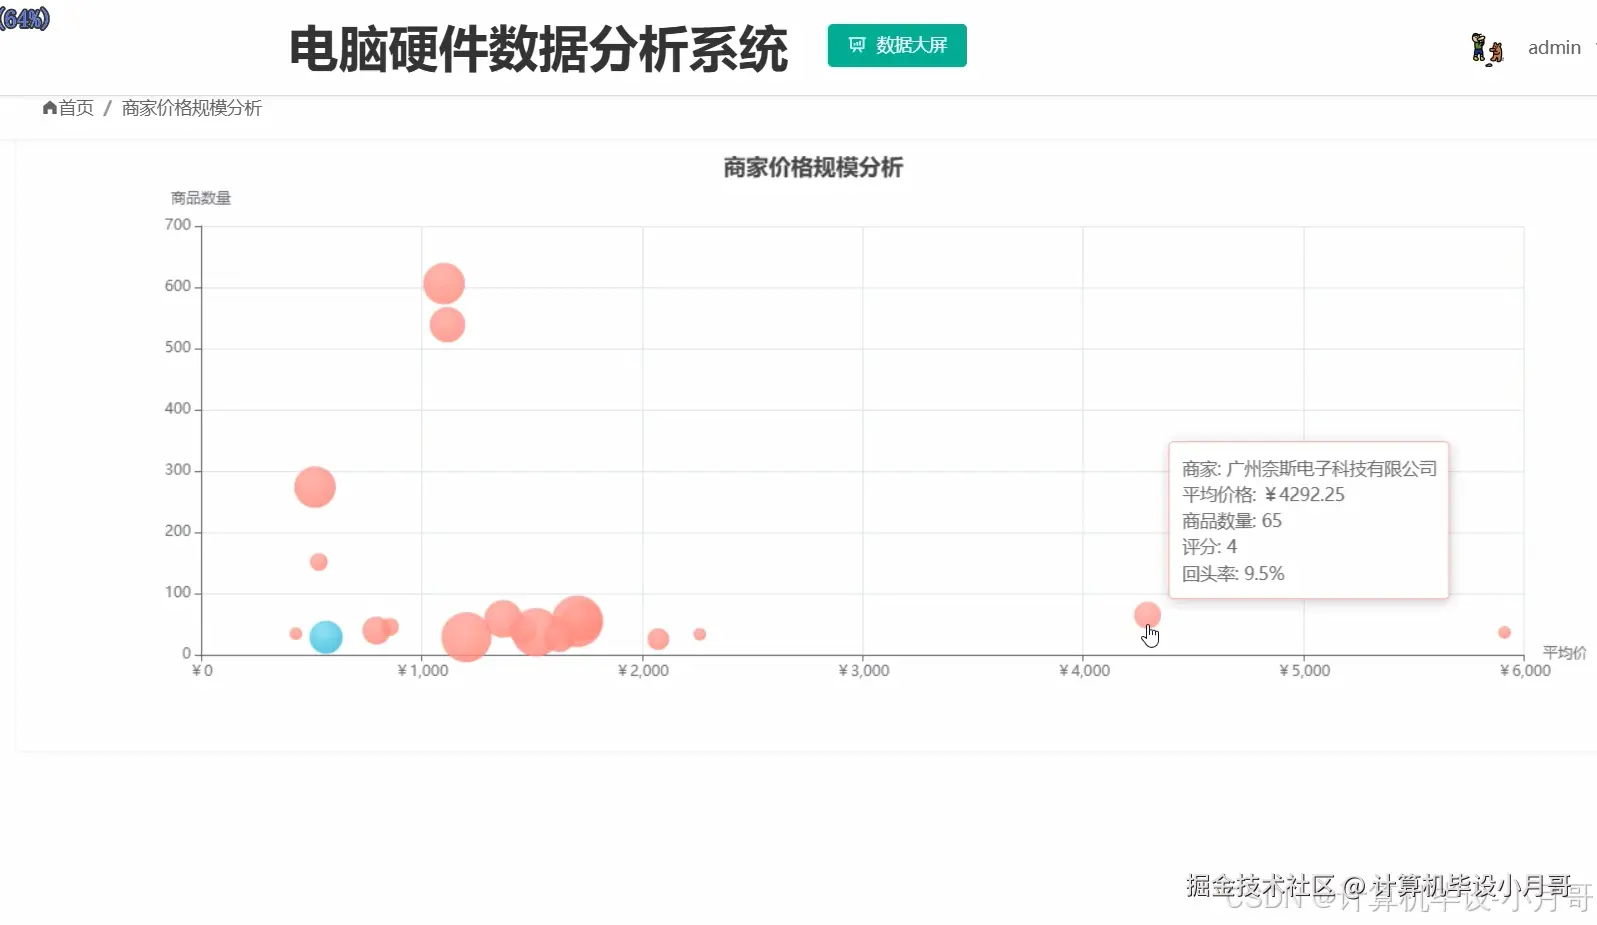Click the 商品数量 y-axis label
This screenshot has height=925, width=1597.
(201, 198)
